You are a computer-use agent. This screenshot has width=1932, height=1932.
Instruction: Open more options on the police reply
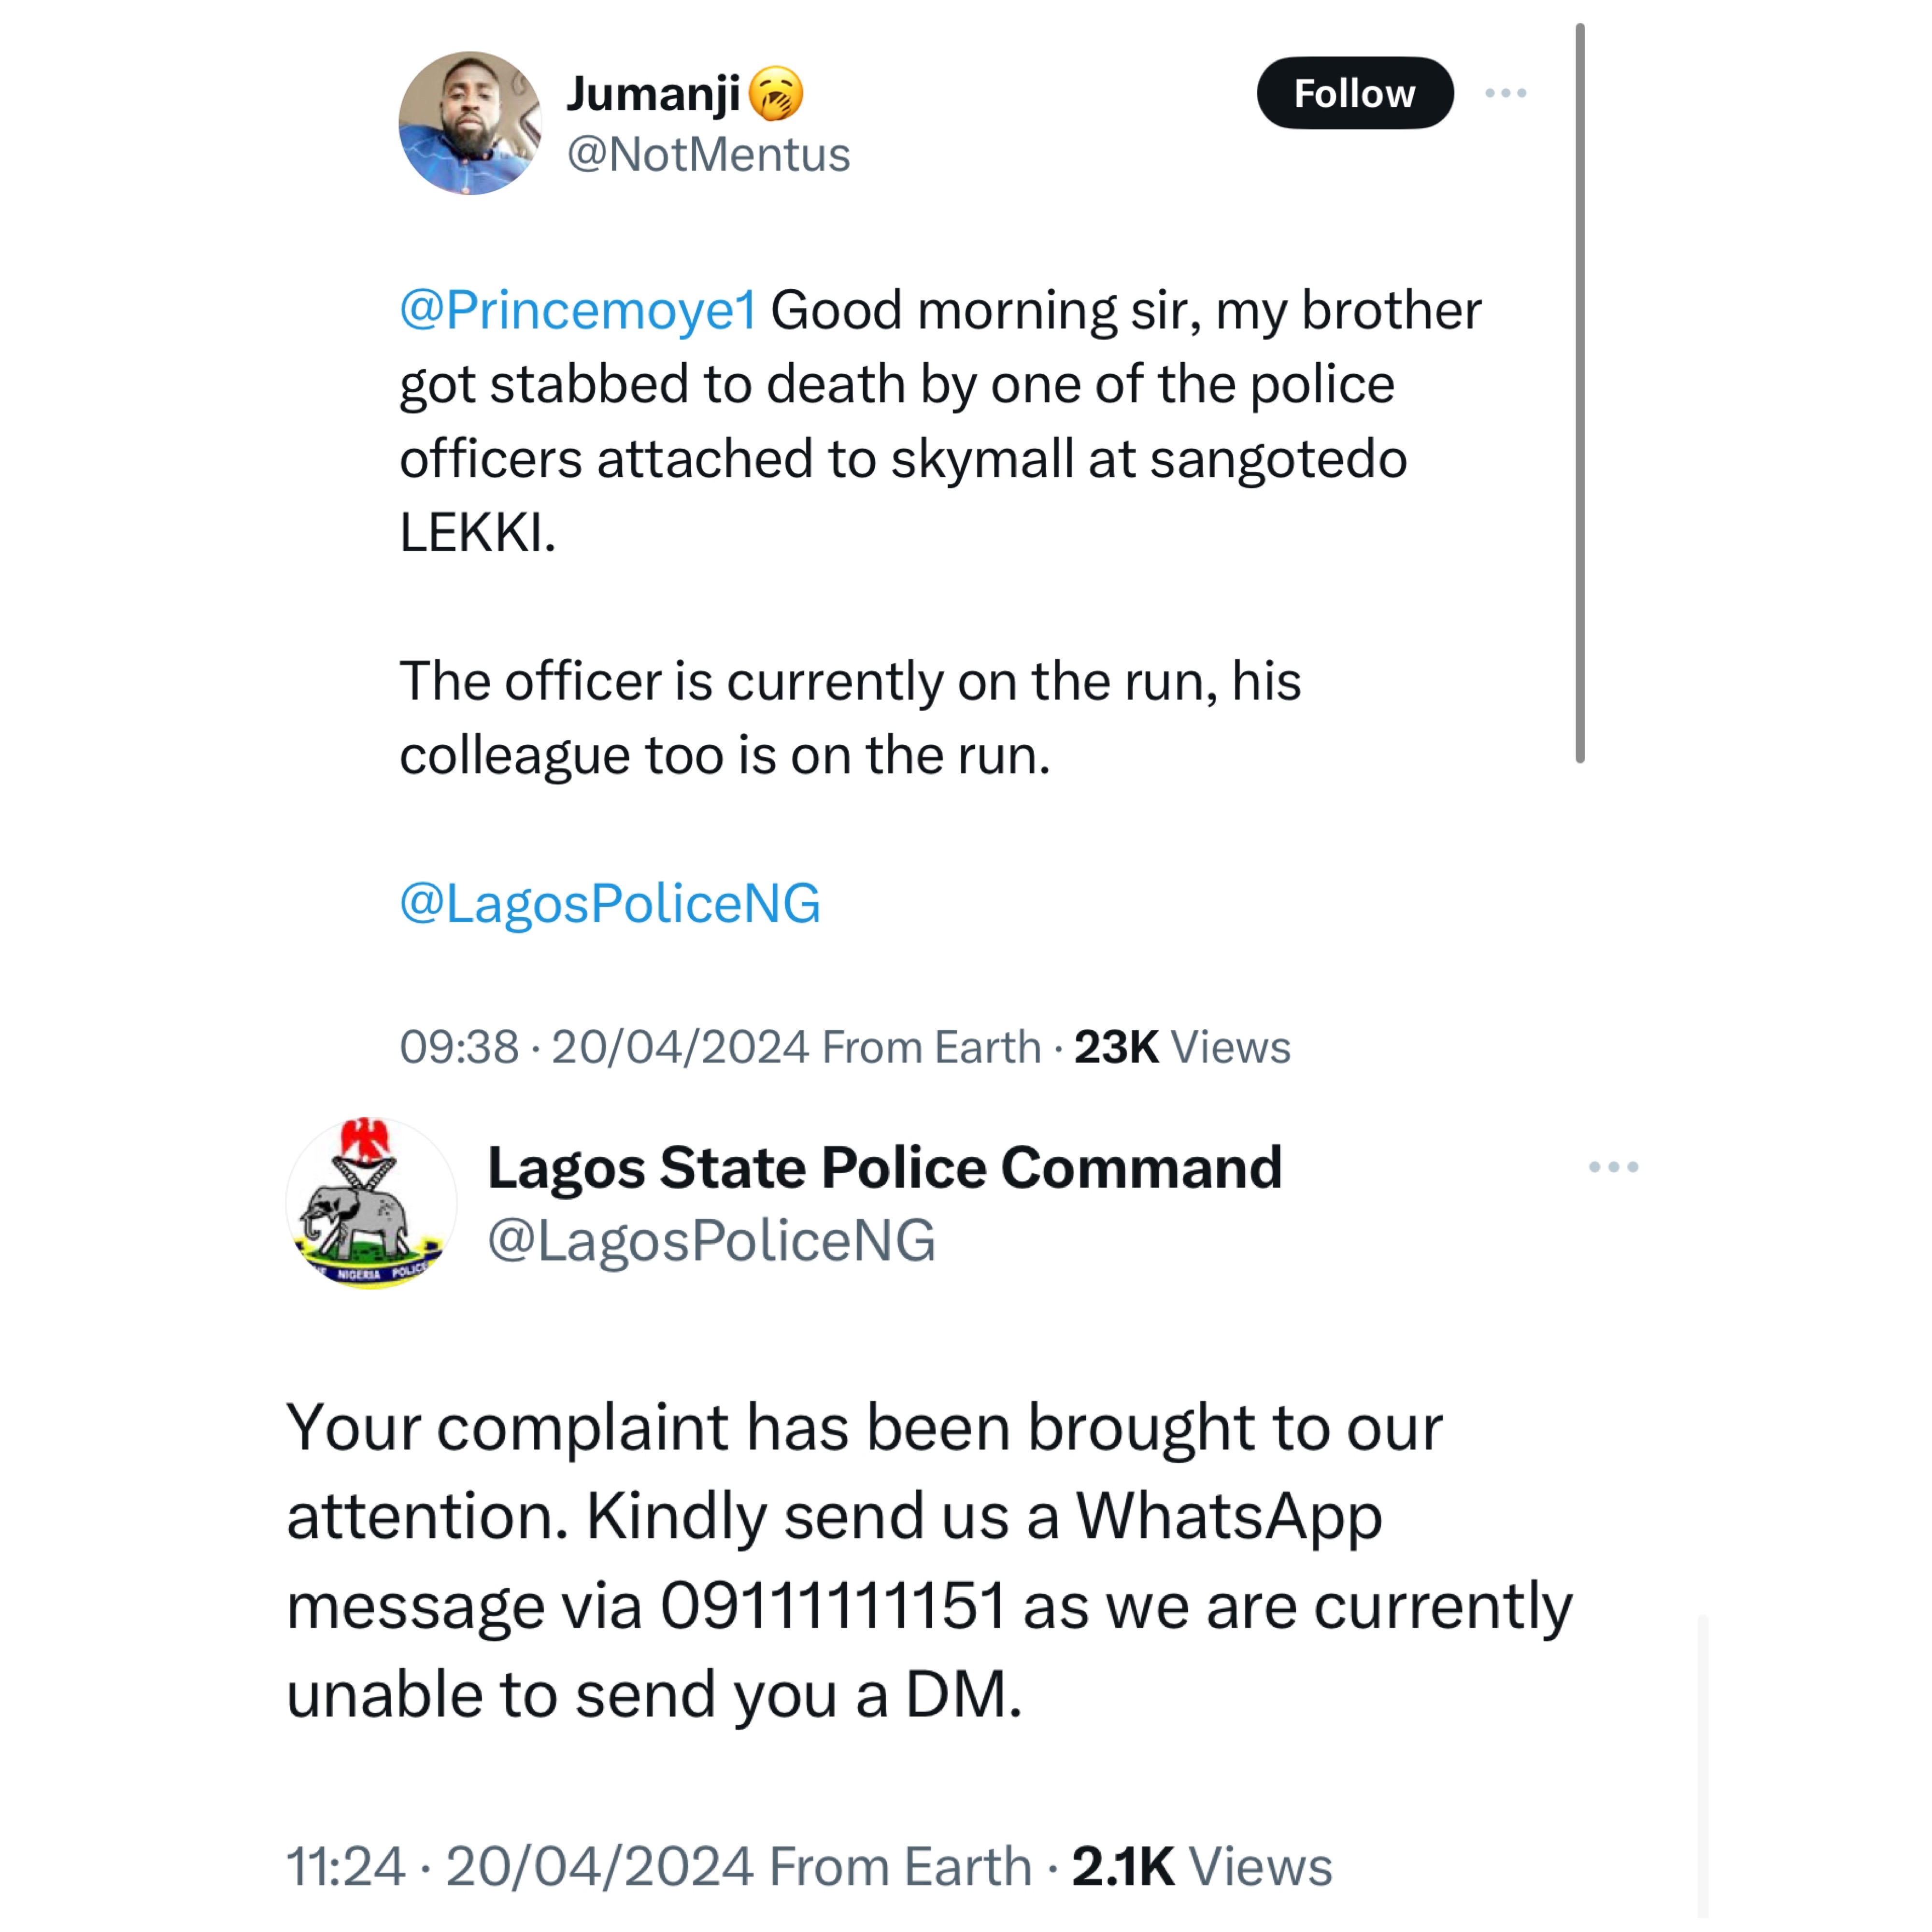pyautogui.click(x=1613, y=1167)
